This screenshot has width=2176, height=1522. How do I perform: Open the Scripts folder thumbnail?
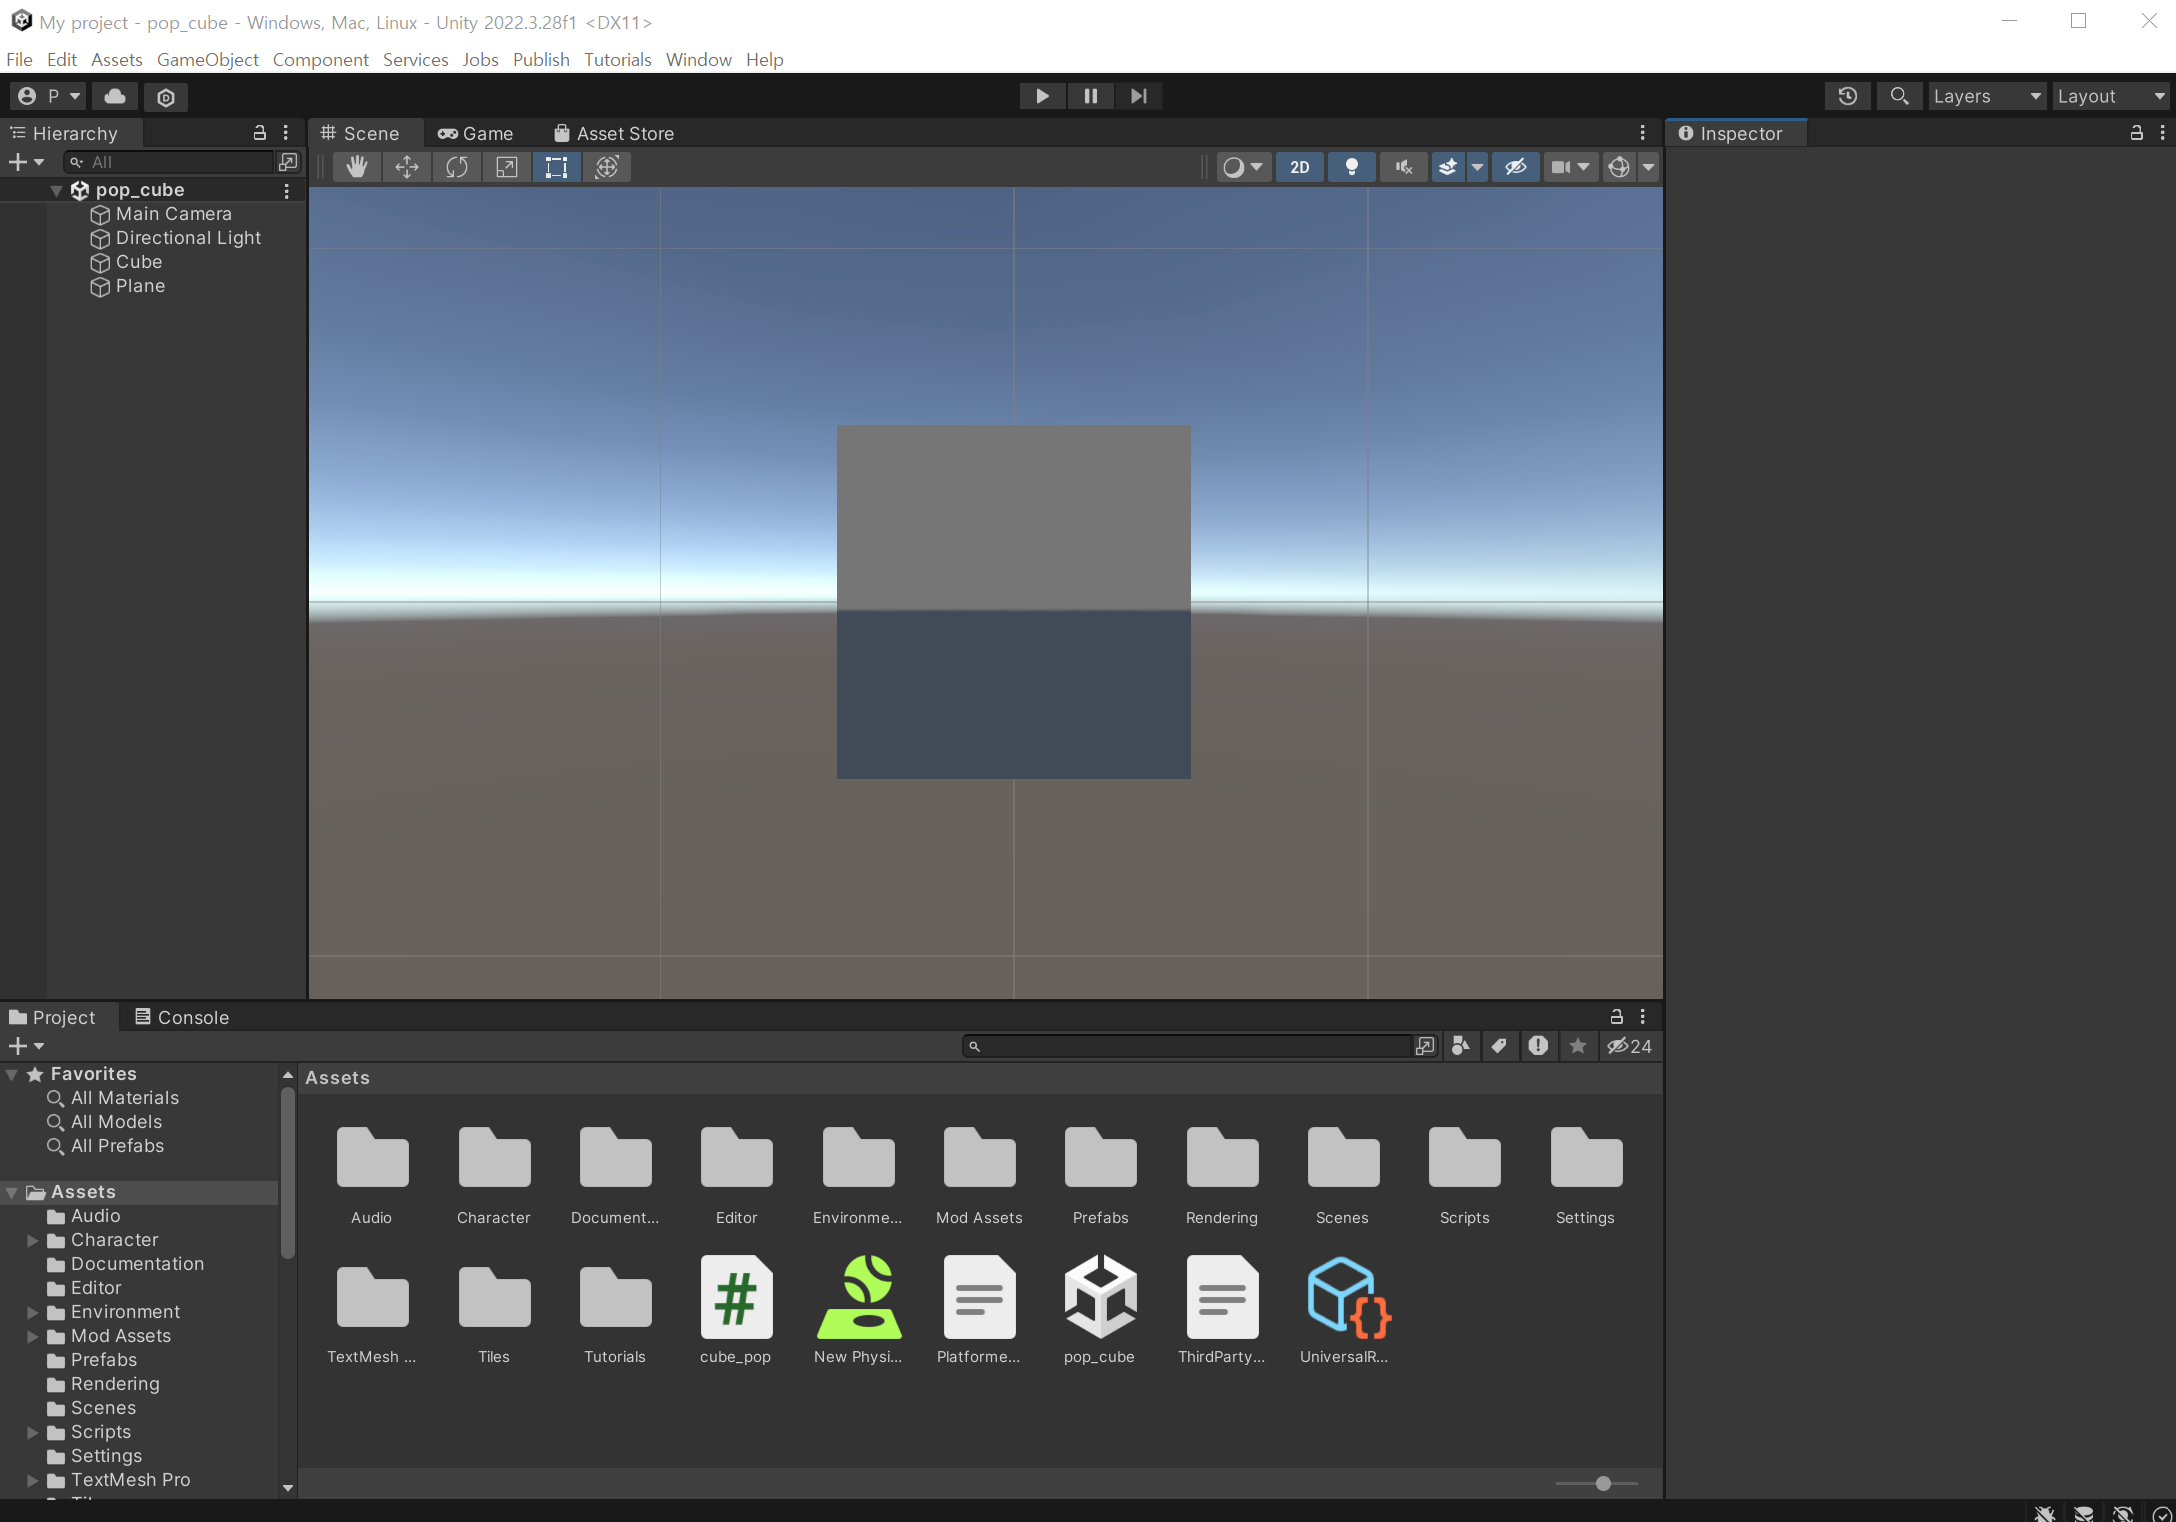pyautogui.click(x=1465, y=1158)
